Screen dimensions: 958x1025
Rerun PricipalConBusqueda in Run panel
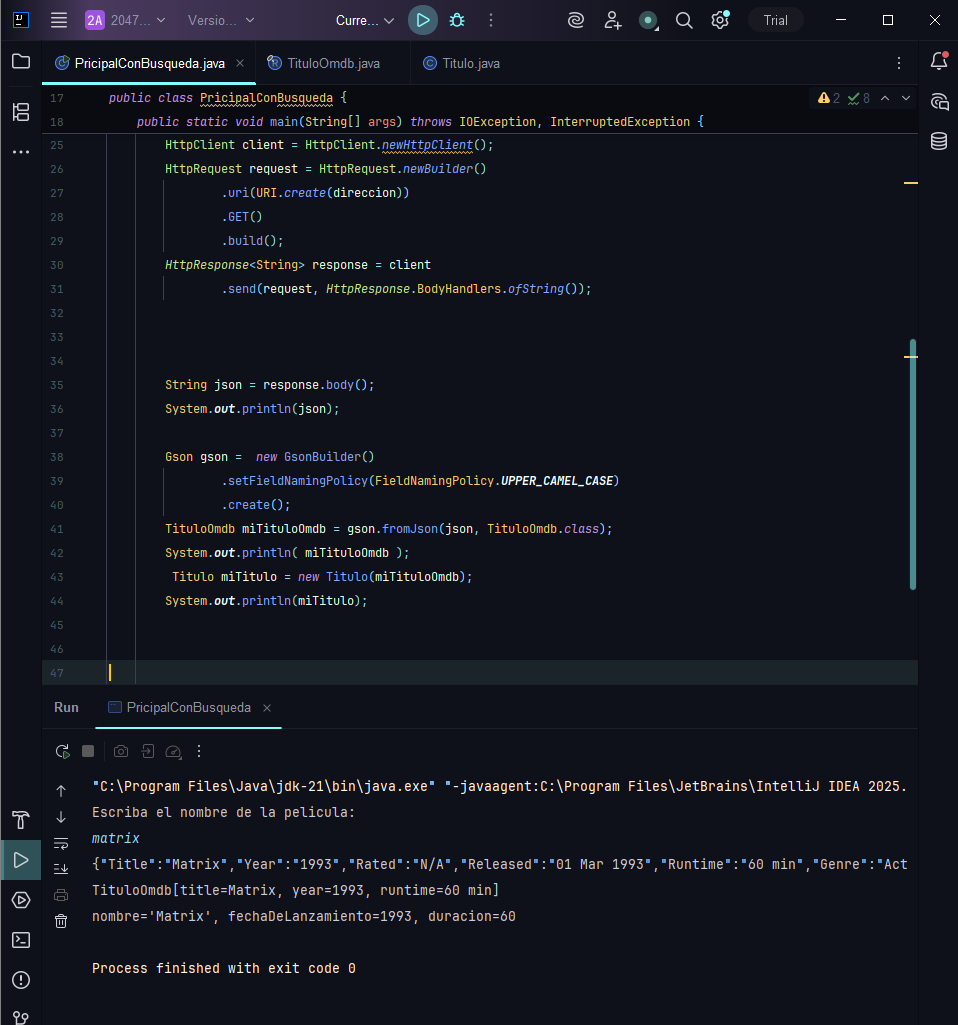click(x=62, y=751)
